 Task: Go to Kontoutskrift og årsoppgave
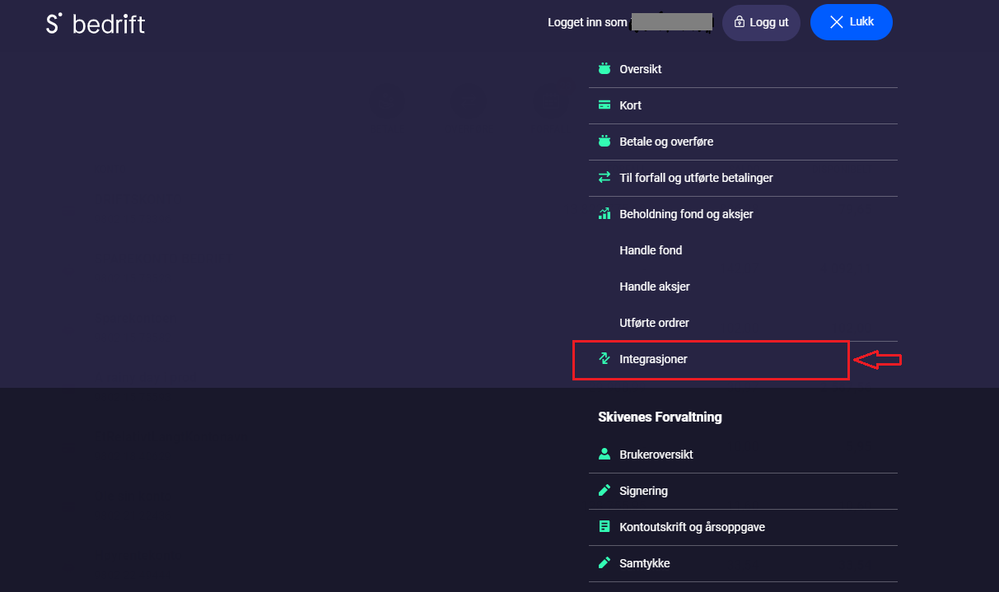tap(692, 527)
